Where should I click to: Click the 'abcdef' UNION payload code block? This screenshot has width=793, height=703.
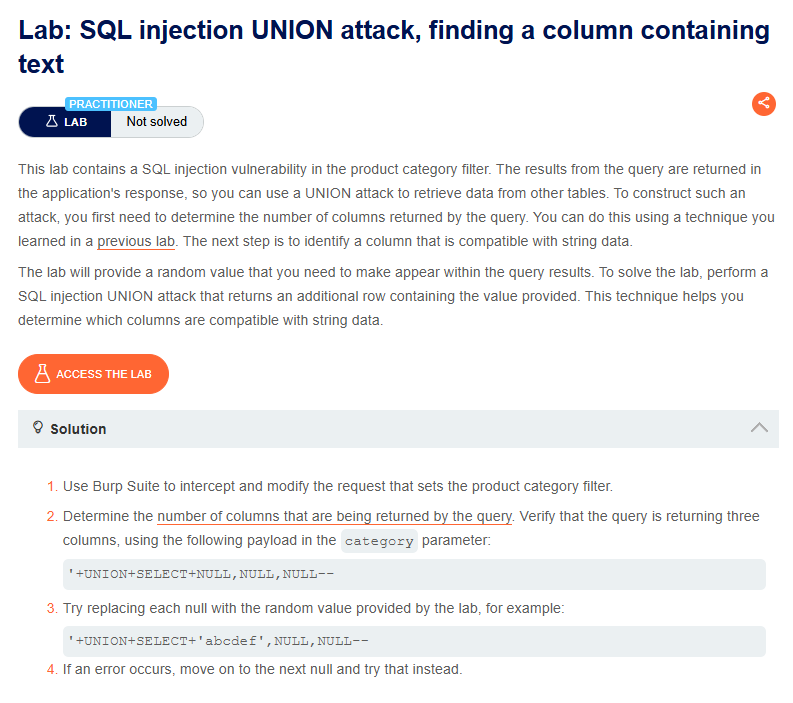click(414, 641)
